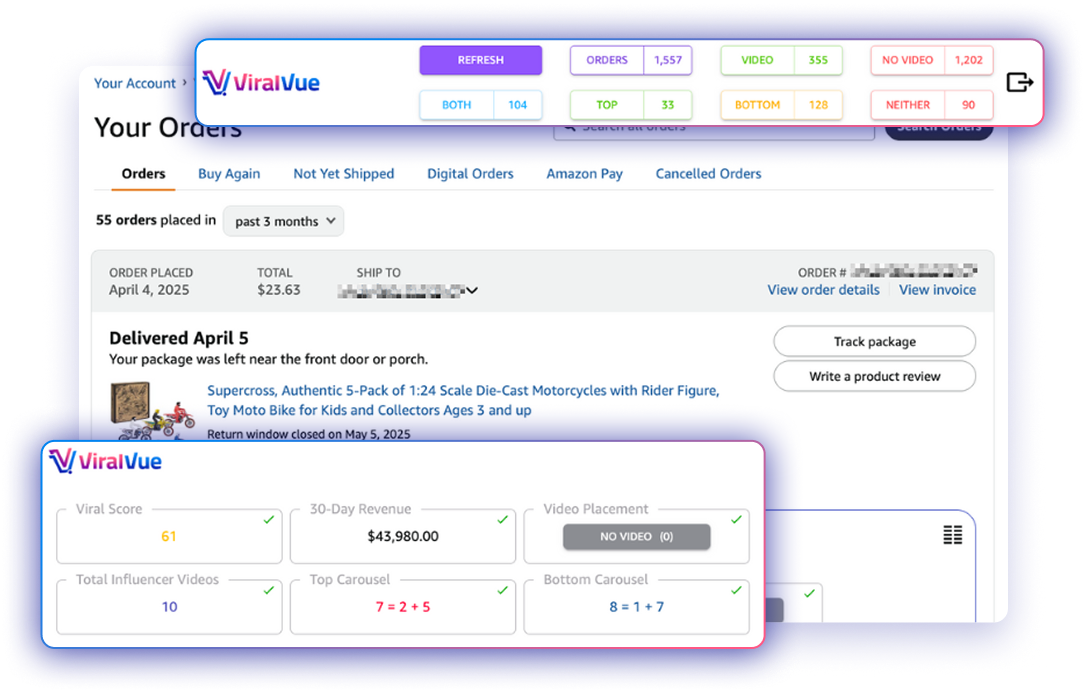Image resolution: width=1086 pixels, height=693 pixels.
Task: Open the past 3 months dropdown
Action: 283,222
